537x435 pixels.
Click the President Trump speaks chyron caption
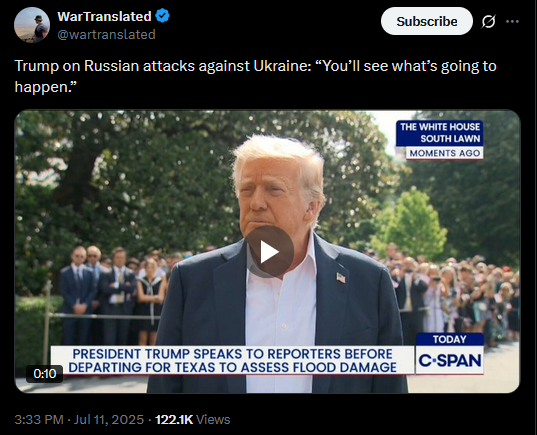point(233,360)
